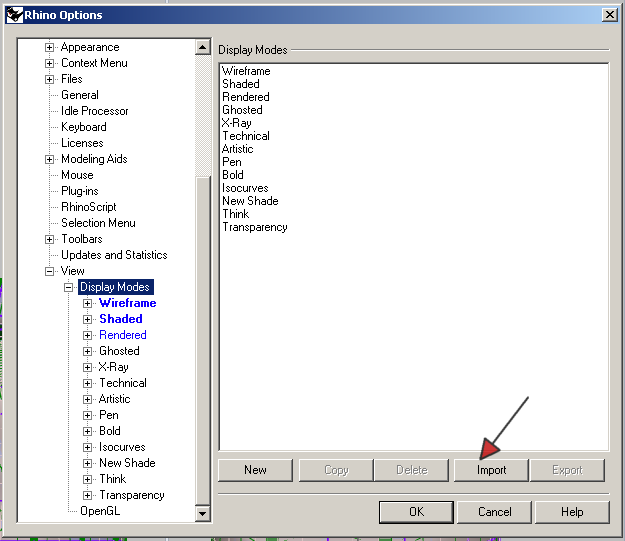Expand the Wireframe display mode node
The width and height of the screenshot is (625, 541).
pos(87,303)
